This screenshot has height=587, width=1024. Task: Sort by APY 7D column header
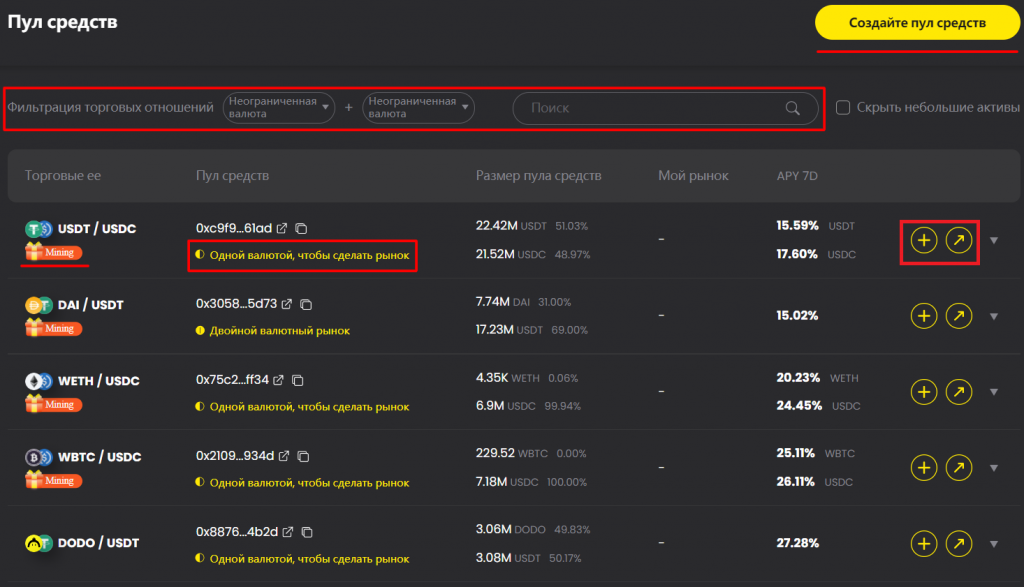[796, 176]
